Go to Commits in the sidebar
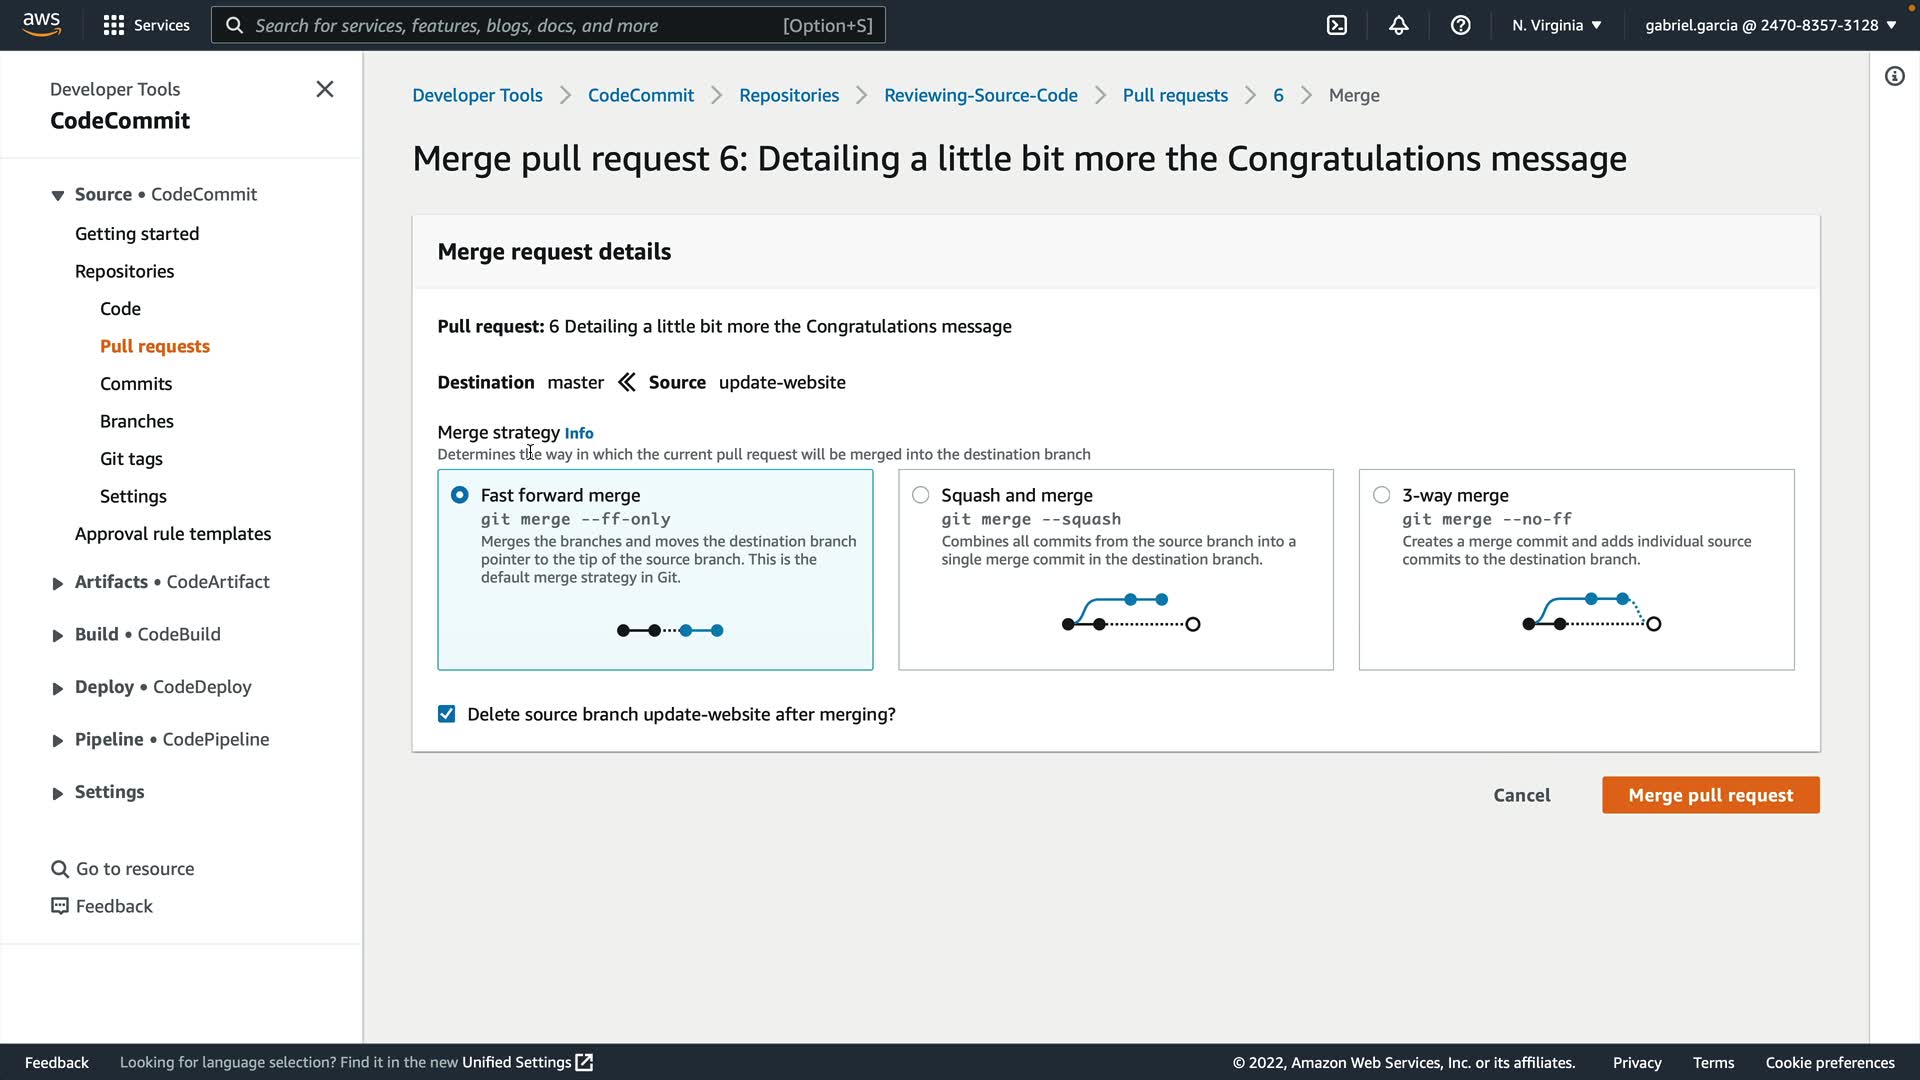Screen dimensions: 1920x1080 pyautogui.click(x=136, y=384)
